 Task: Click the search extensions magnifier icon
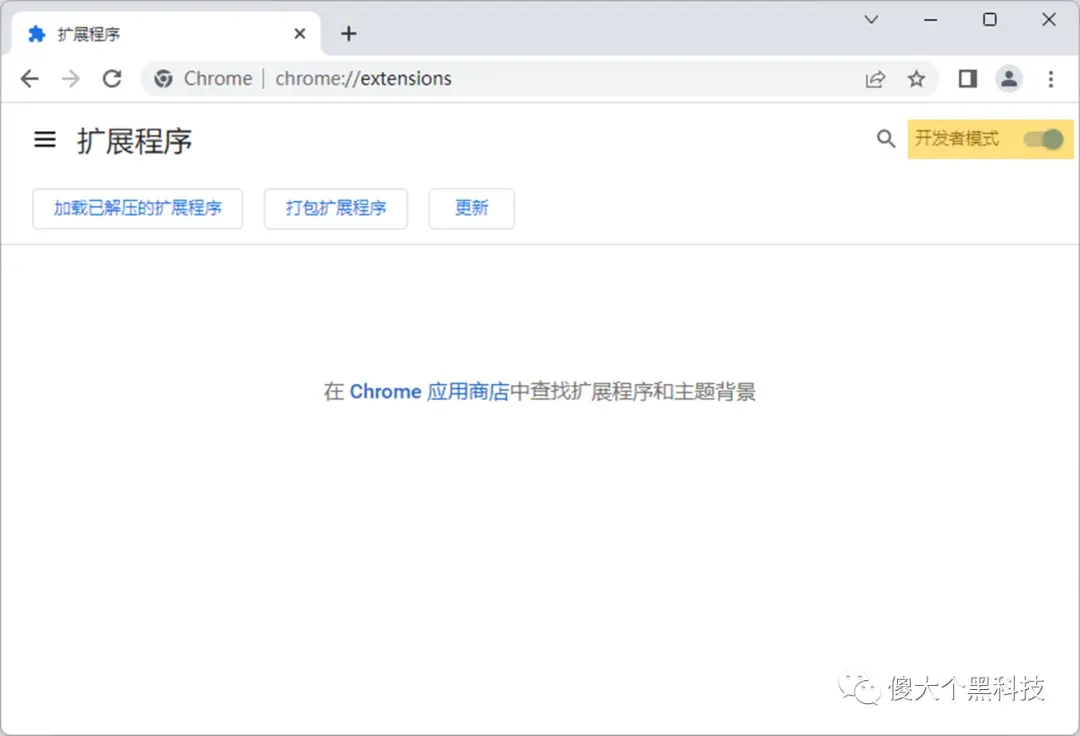(886, 139)
